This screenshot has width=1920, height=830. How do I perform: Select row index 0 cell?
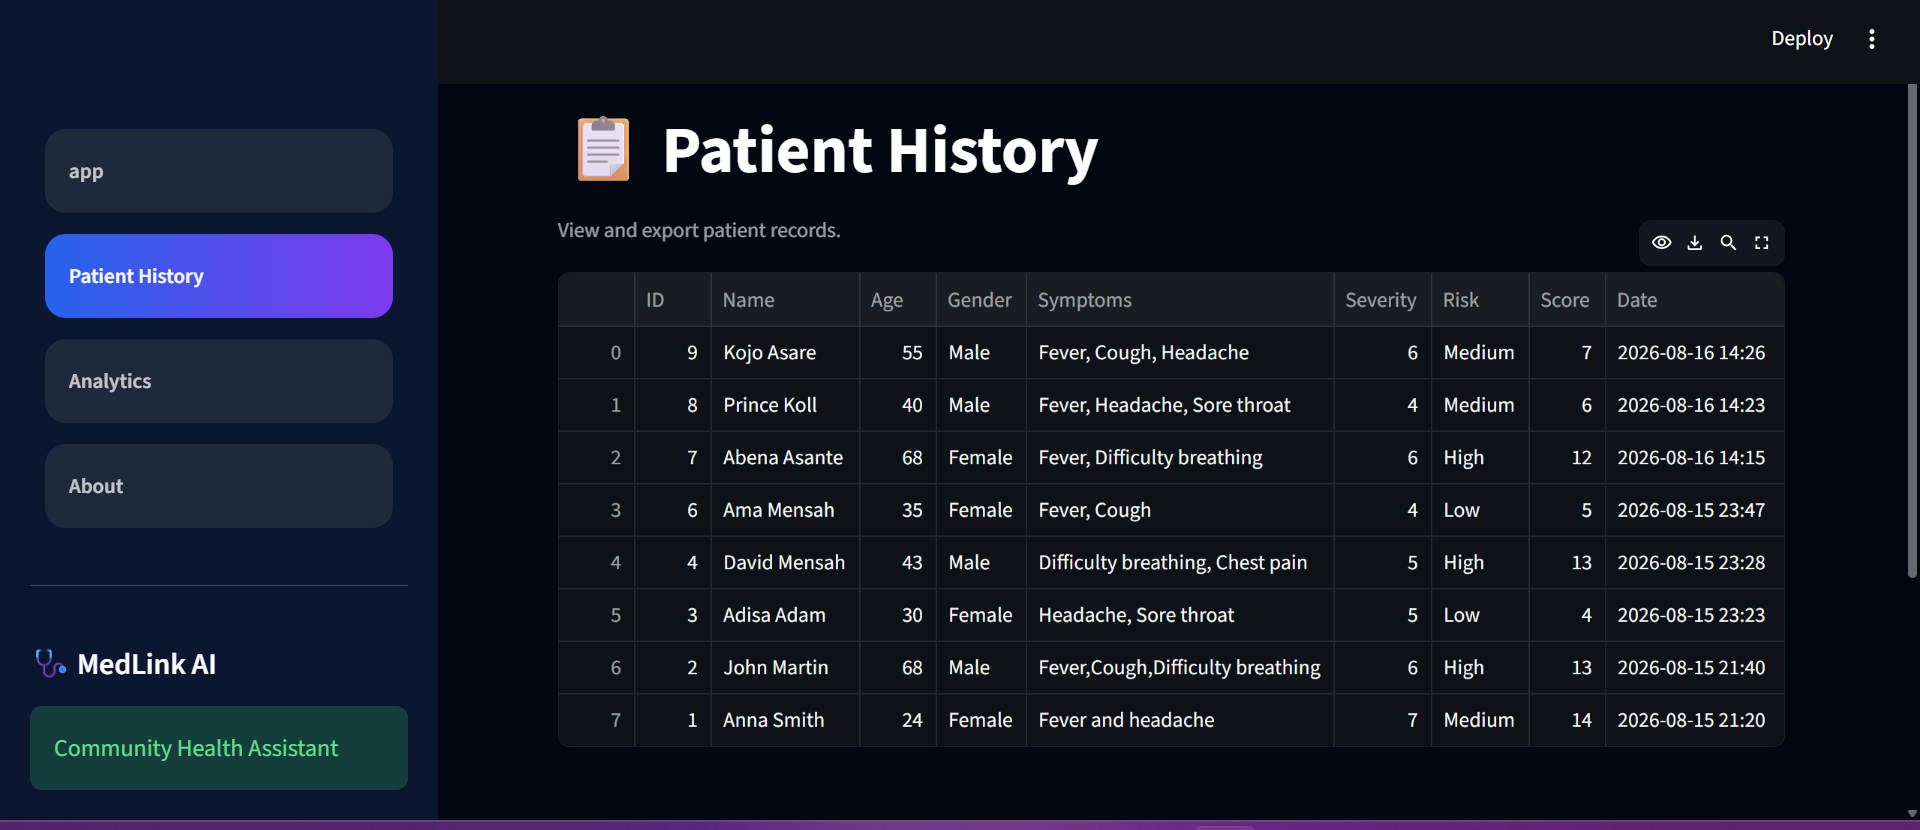click(597, 353)
